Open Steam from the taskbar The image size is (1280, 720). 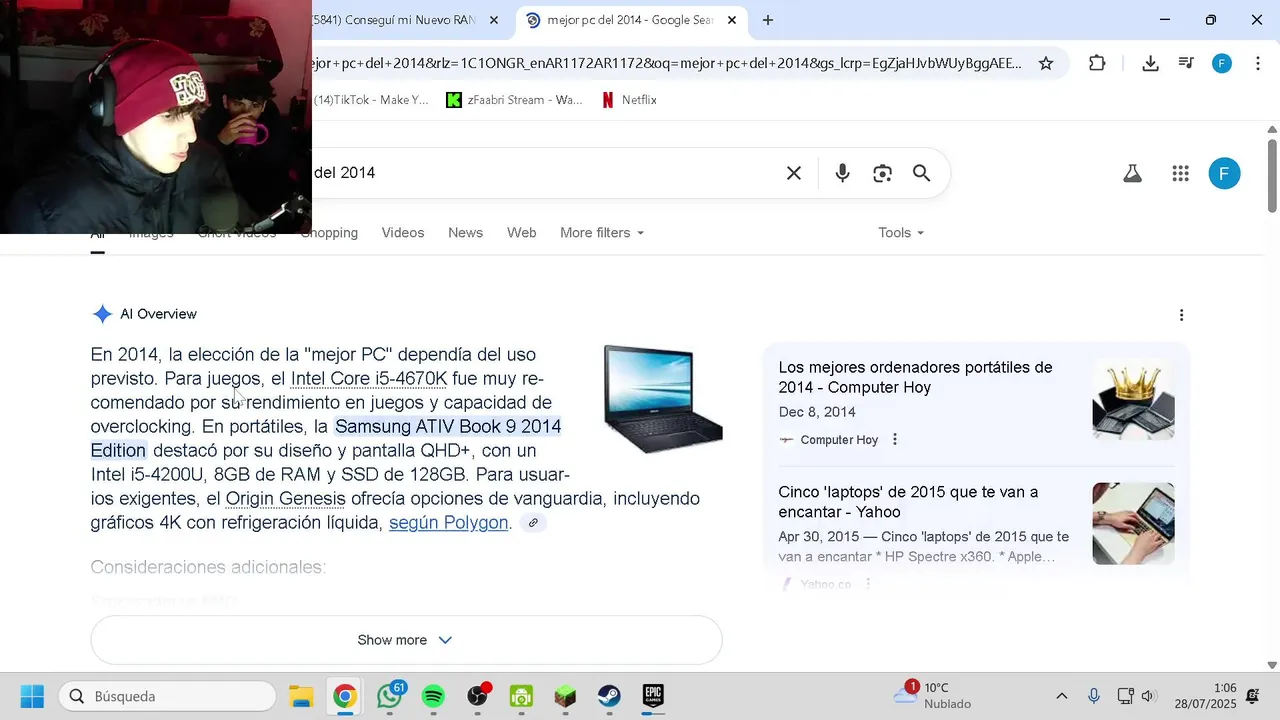609,696
